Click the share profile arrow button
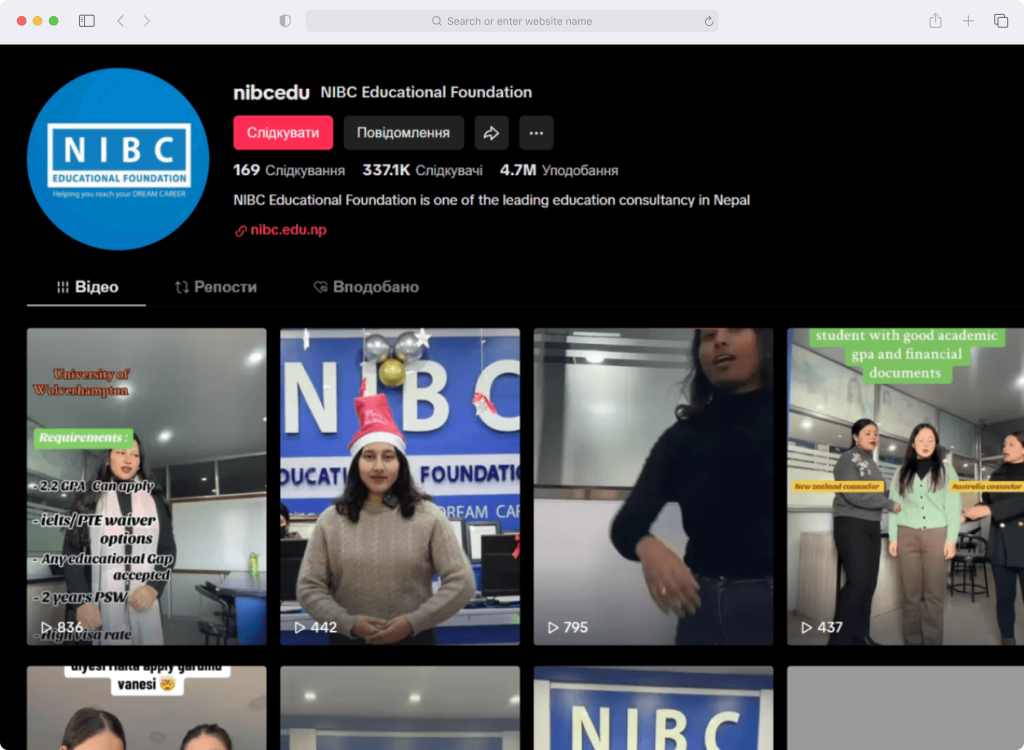The image size is (1024, 750). point(491,133)
